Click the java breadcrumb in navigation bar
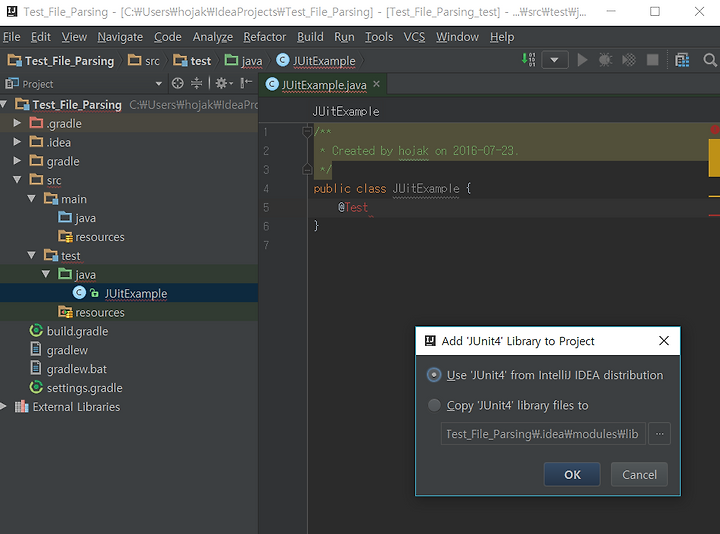This screenshot has height=534, width=720. click(x=244, y=61)
